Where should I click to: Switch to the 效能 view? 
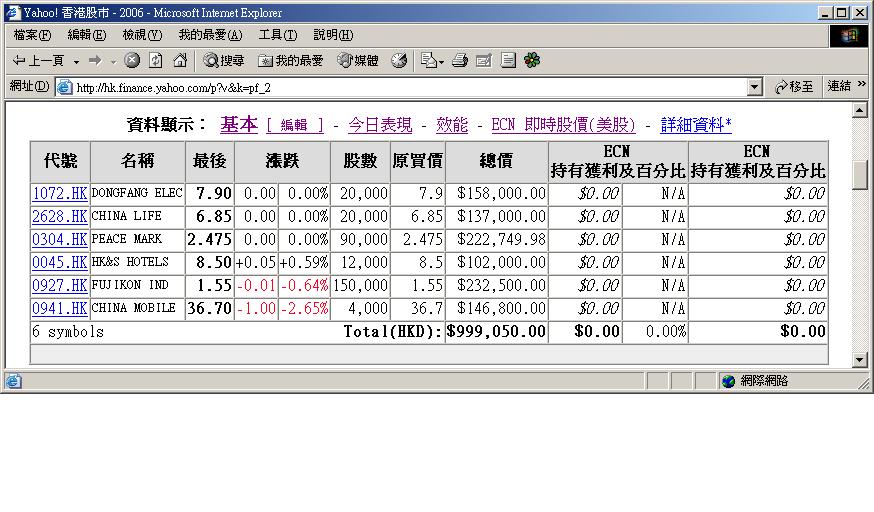pos(452,125)
